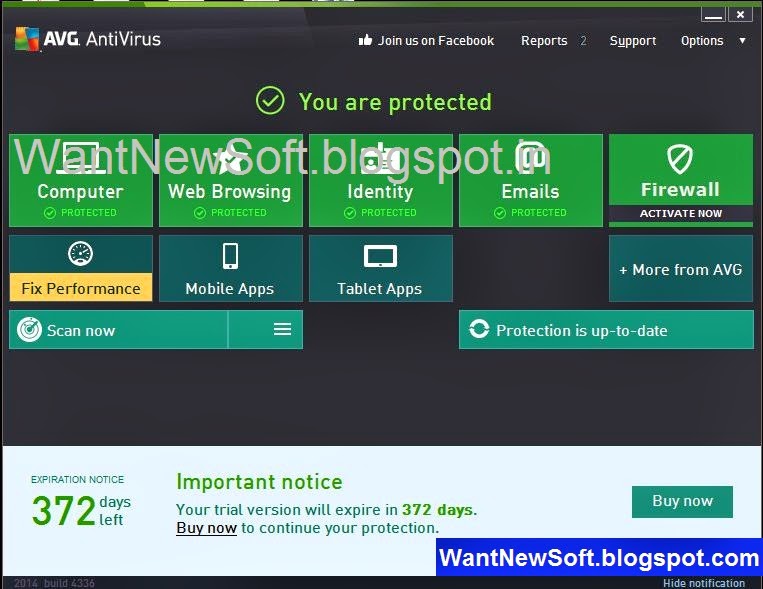Open More from AVG tile
This screenshot has width=763, height=589.
[681, 269]
